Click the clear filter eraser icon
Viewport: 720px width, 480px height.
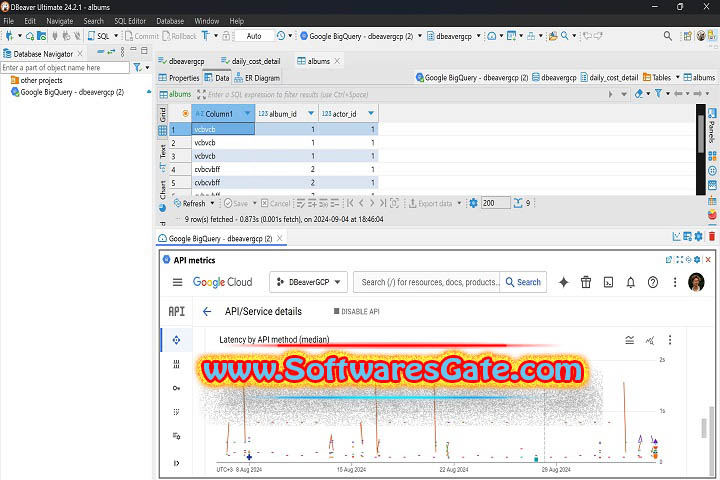click(639, 94)
